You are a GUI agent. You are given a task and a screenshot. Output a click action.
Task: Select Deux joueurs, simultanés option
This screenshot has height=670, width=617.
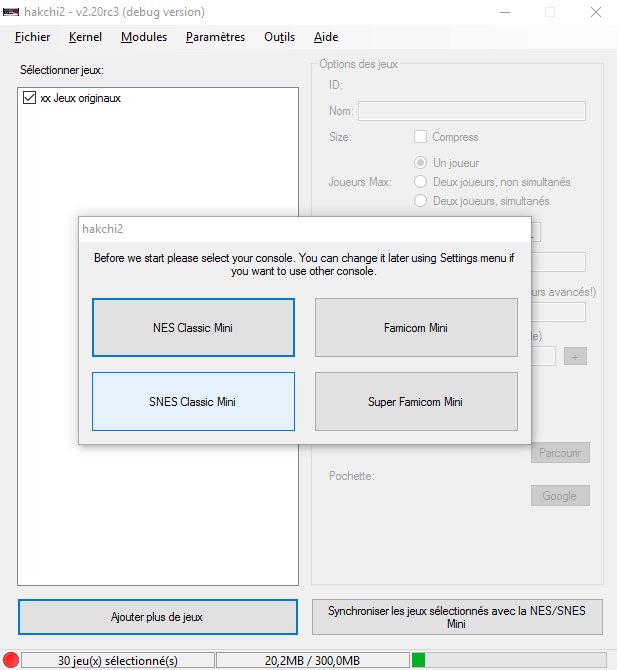pyautogui.click(x=421, y=201)
